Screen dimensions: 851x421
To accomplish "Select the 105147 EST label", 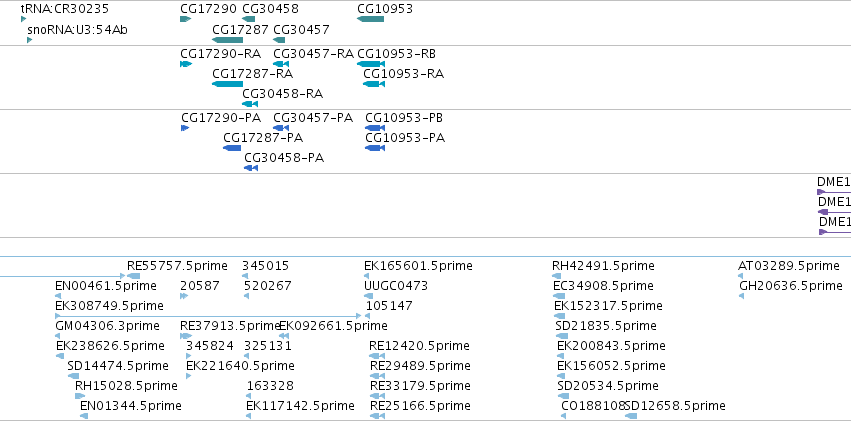I will pos(389,305).
